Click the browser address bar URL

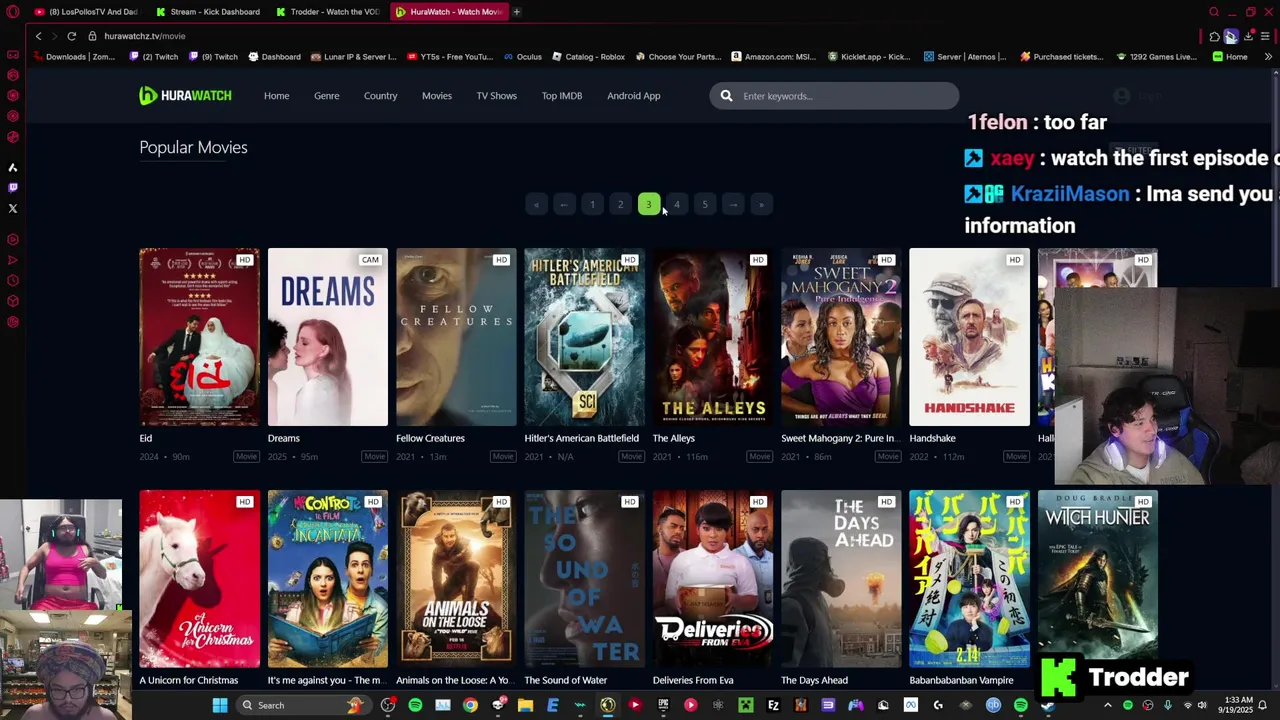pos(145,36)
